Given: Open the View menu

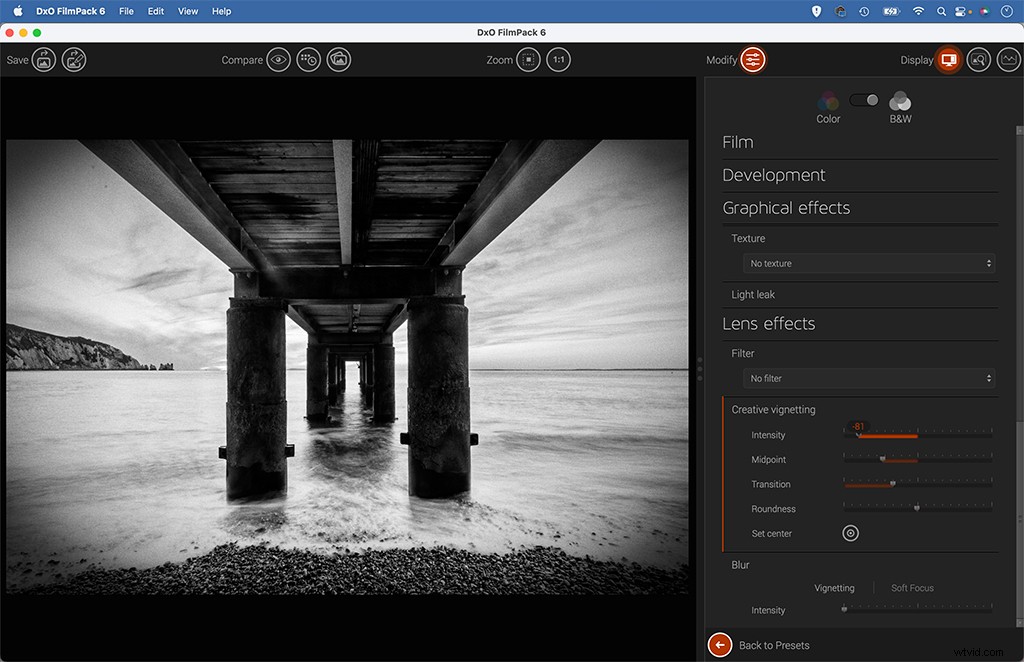Looking at the screenshot, I should click(x=187, y=11).
